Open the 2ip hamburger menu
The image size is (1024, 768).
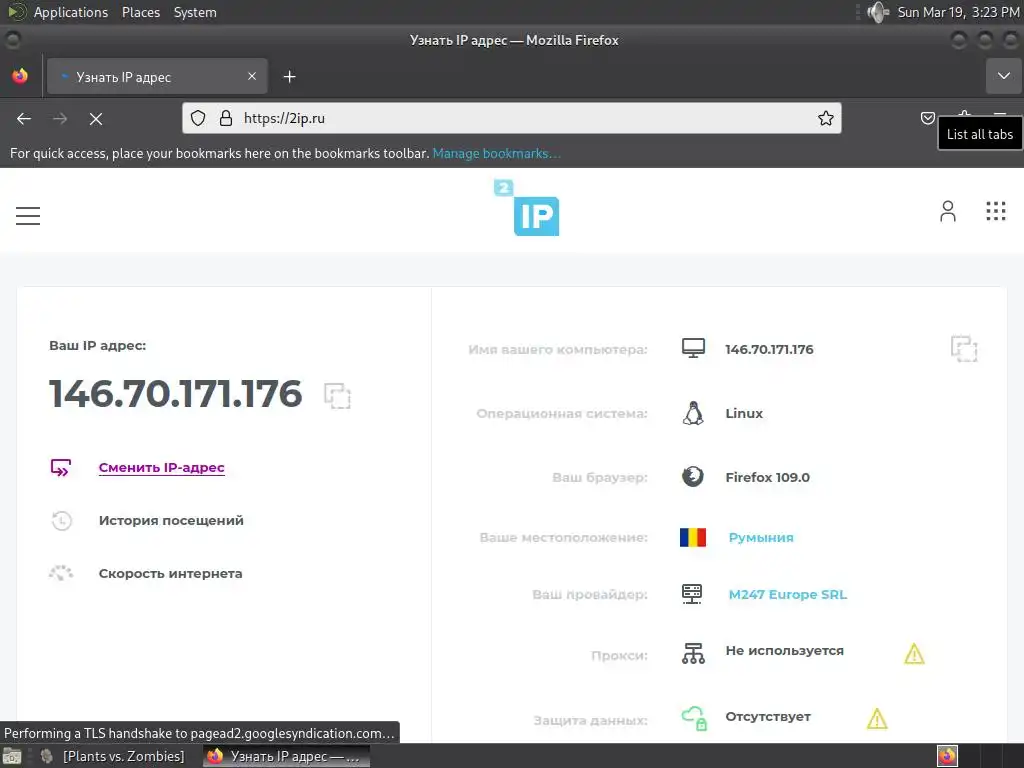click(27, 216)
